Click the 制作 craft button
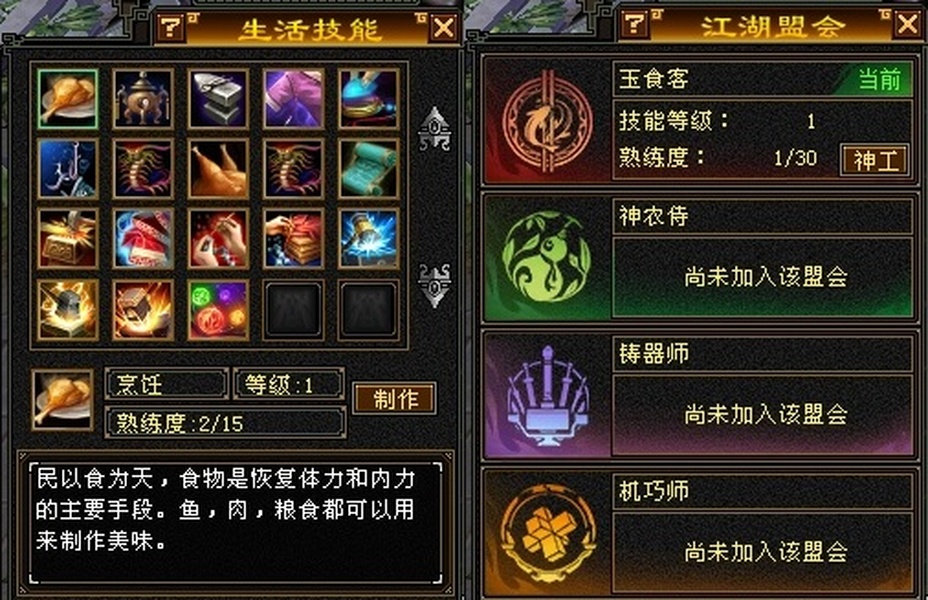The width and height of the screenshot is (928, 600). [395, 398]
